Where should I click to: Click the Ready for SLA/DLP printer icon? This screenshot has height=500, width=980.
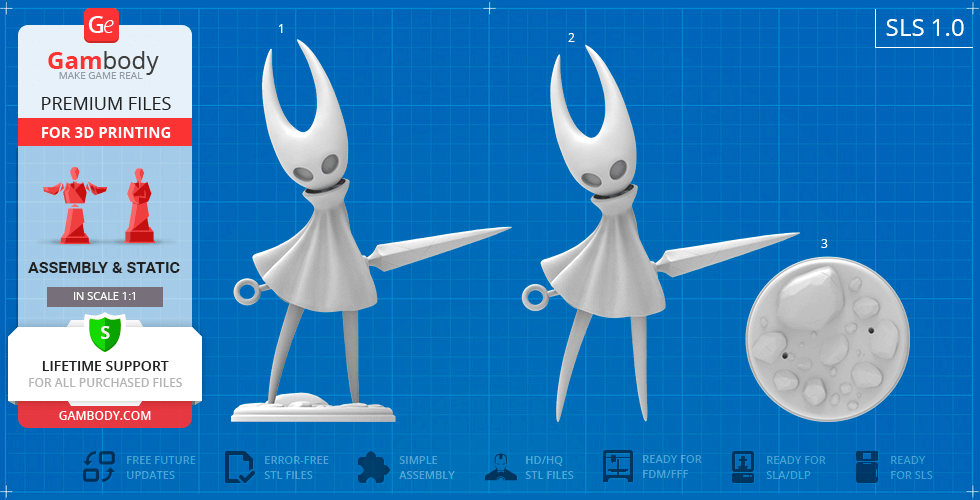[742, 466]
